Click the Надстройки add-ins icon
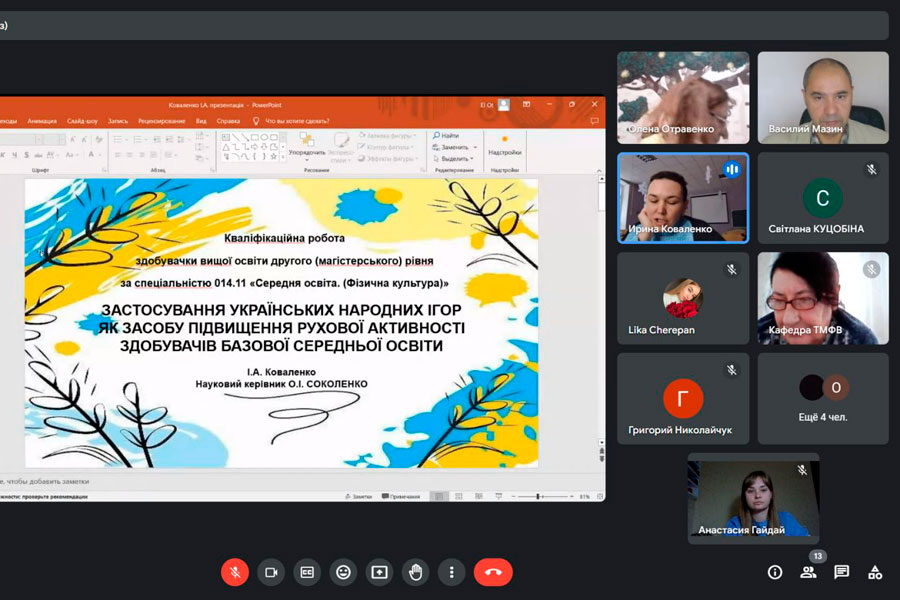Viewport: 900px width, 600px height. [504, 143]
